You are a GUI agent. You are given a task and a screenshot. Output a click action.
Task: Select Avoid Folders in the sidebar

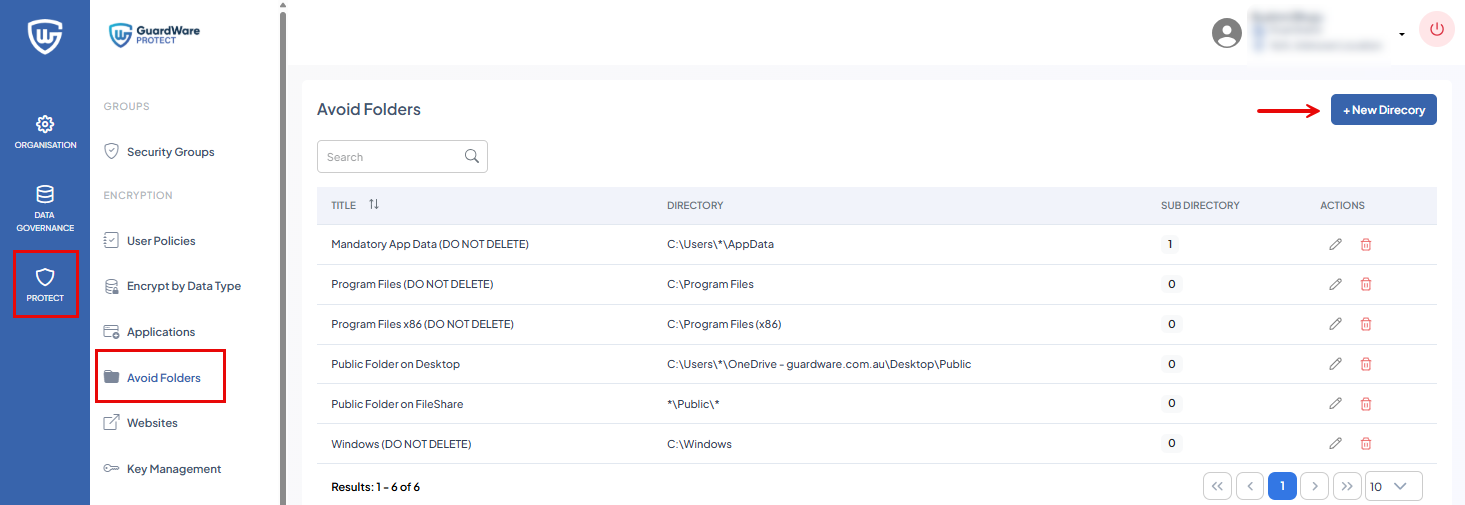pyautogui.click(x=152, y=378)
